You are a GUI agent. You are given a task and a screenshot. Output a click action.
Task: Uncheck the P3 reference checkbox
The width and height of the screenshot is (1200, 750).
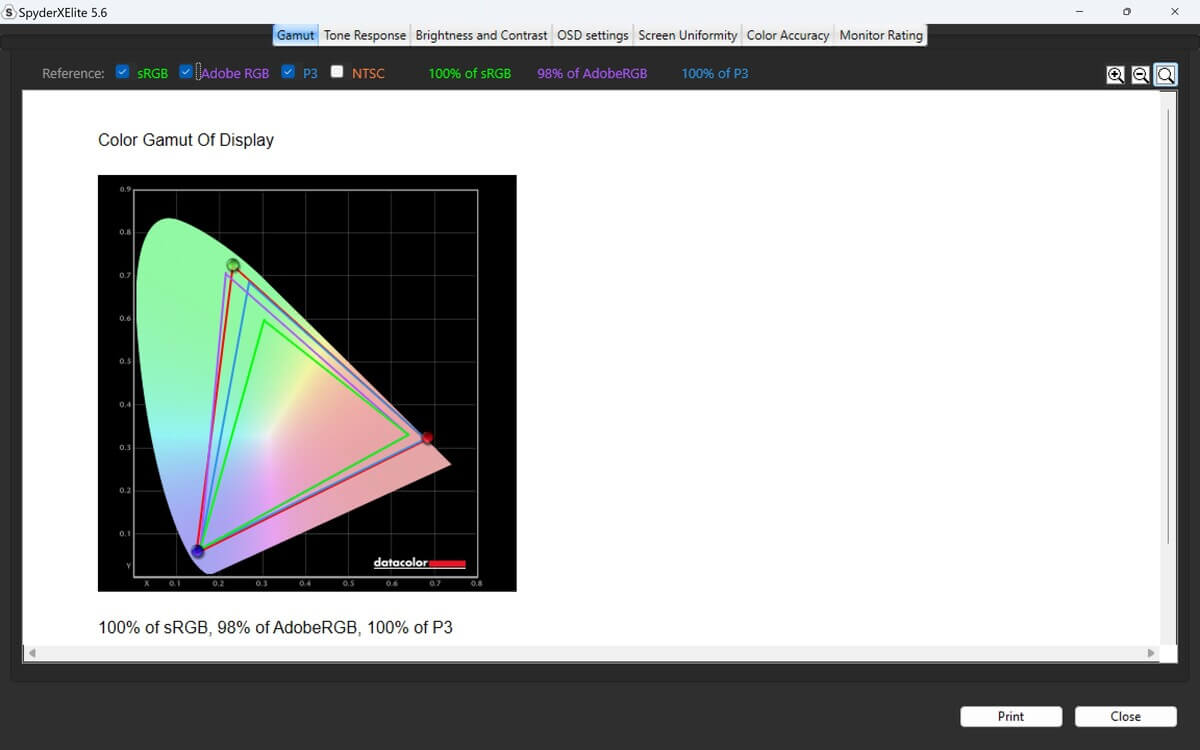coord(288,72)
